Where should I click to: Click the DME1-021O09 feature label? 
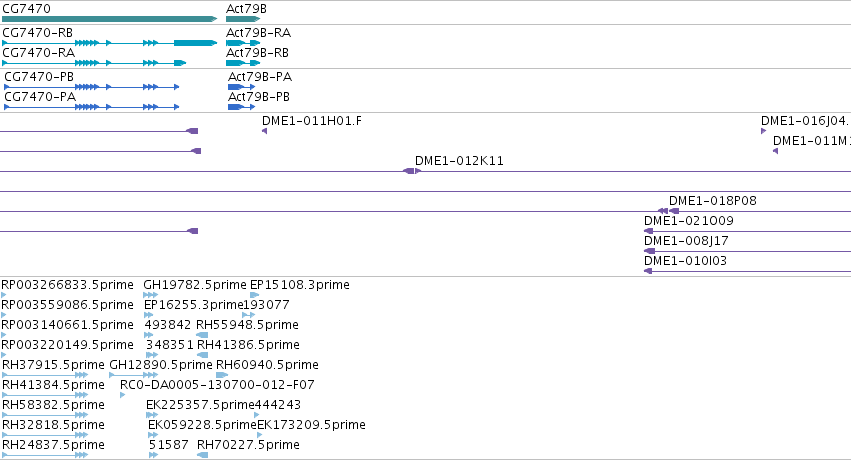pyautogui.click(x=688, y=221)
